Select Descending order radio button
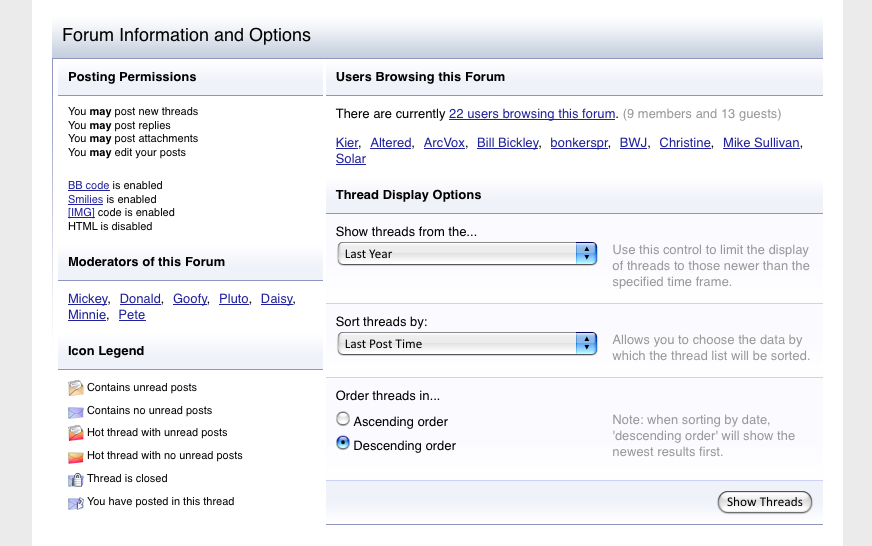The height and width of the screenshot is (546, 872). (343, 443)
